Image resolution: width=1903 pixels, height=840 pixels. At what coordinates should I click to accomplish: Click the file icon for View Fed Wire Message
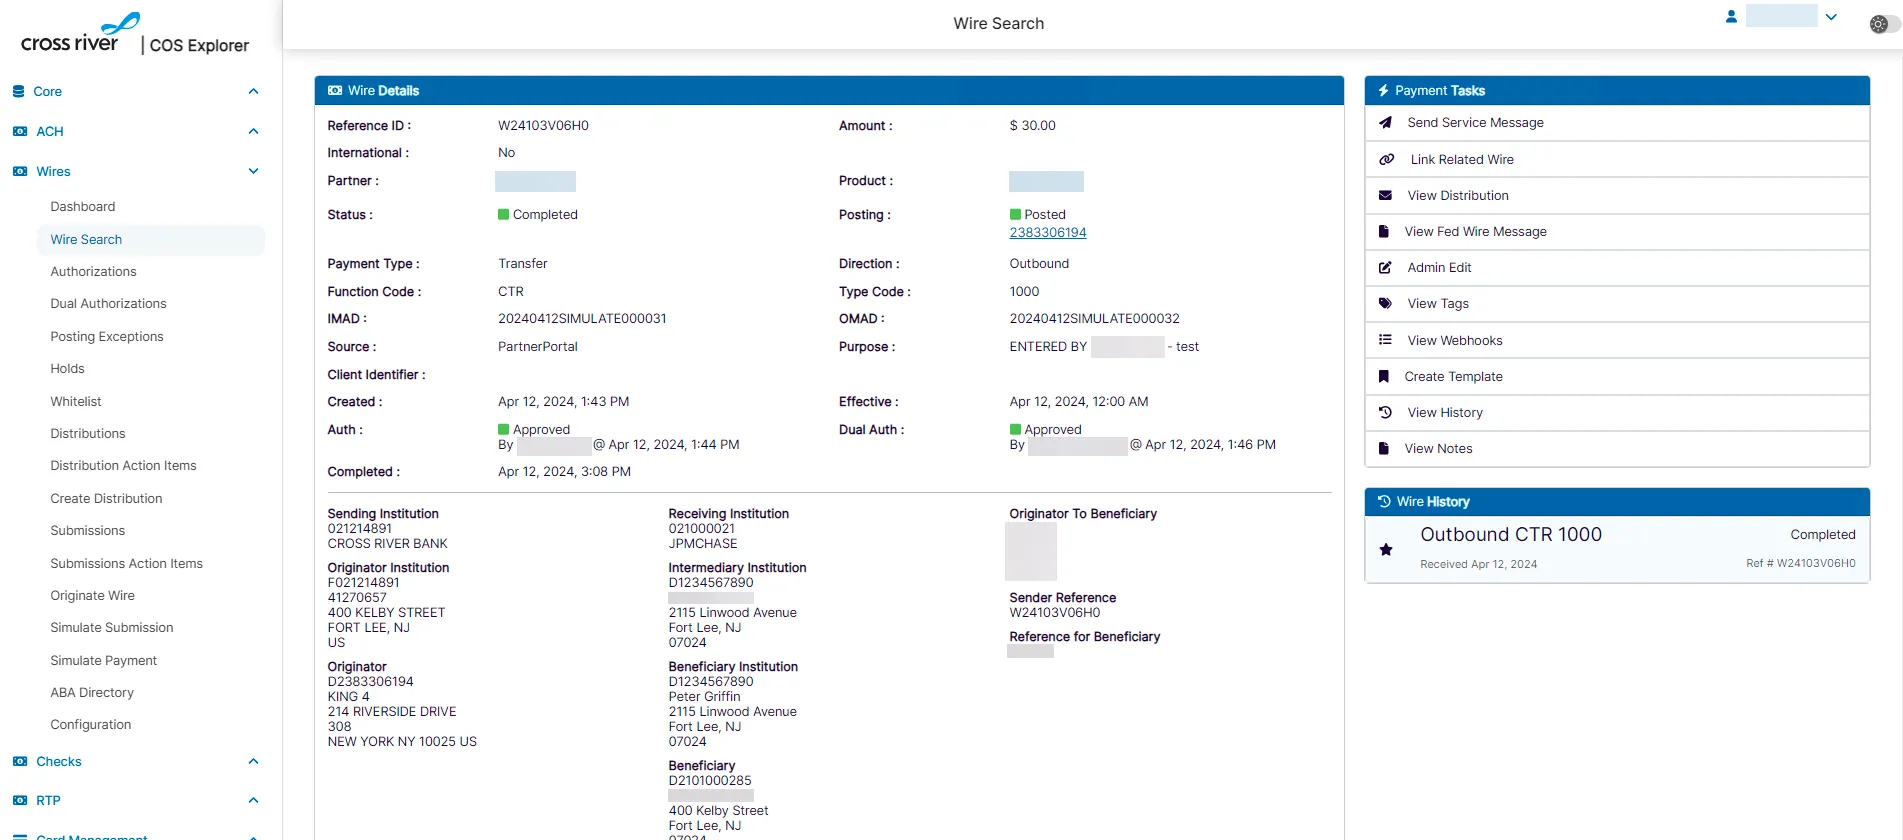1384,231
